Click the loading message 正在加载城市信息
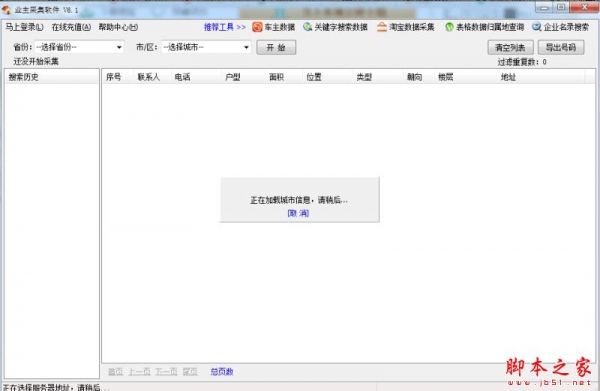This screenshot has height=391, width=600. (299, 200)
